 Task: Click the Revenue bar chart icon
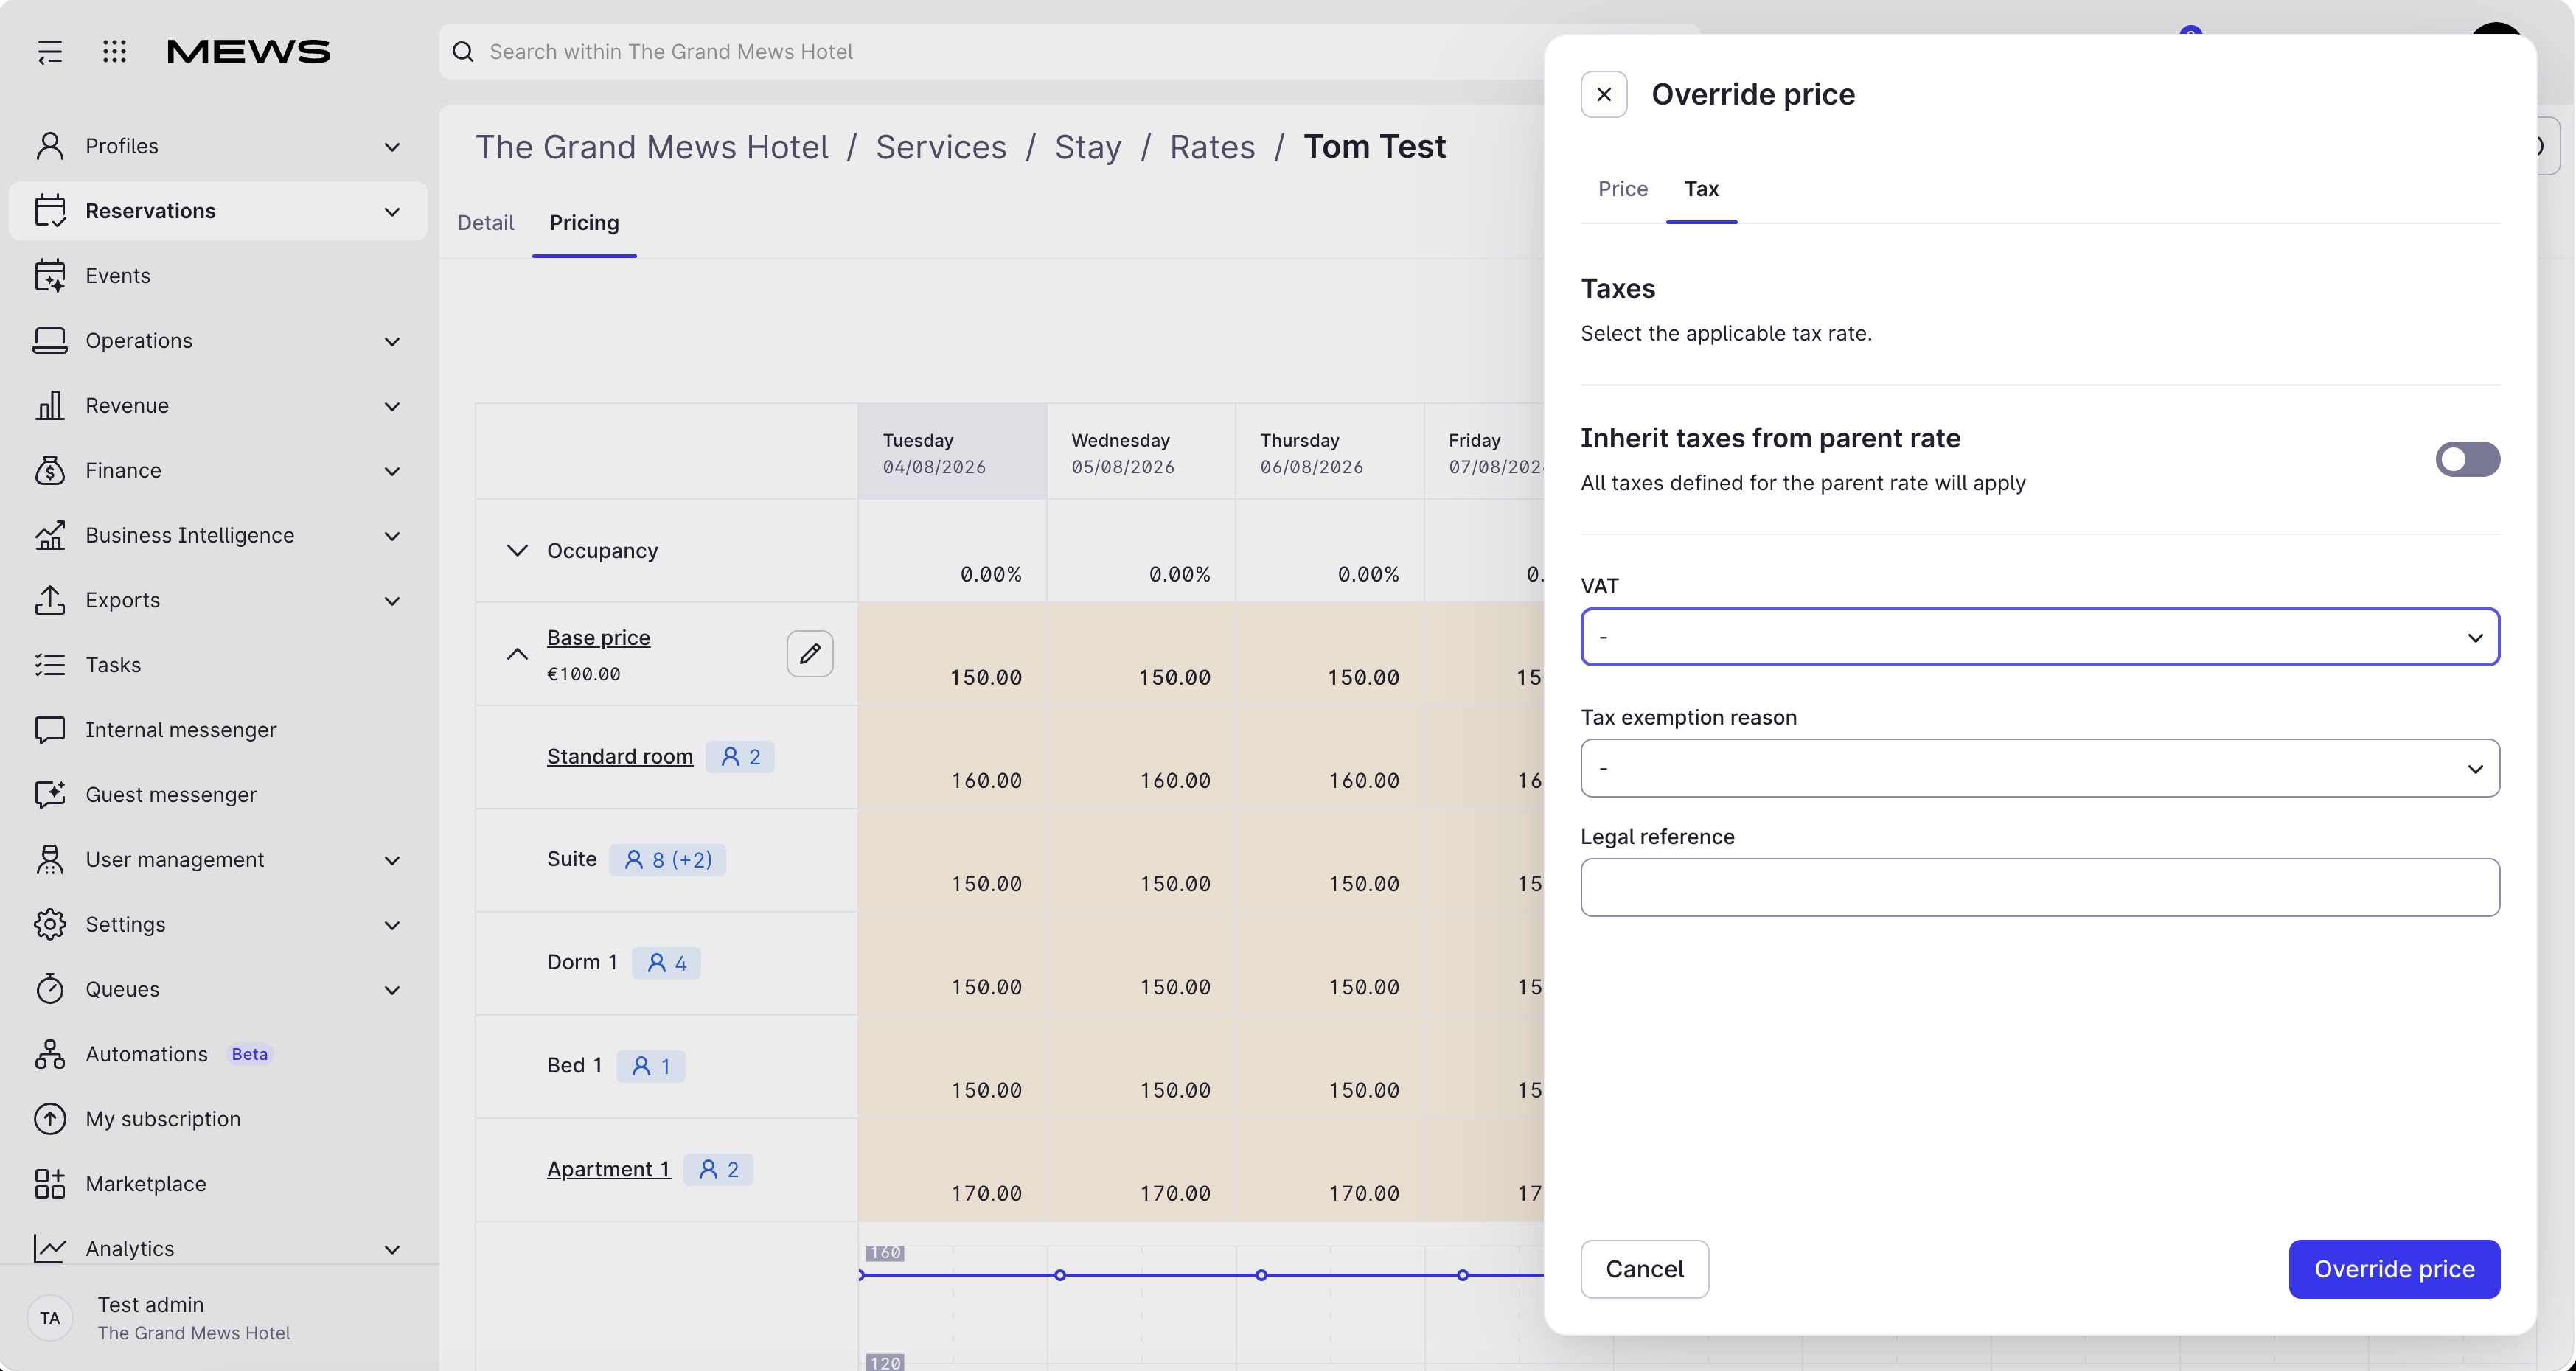click(x=50, y=406)
